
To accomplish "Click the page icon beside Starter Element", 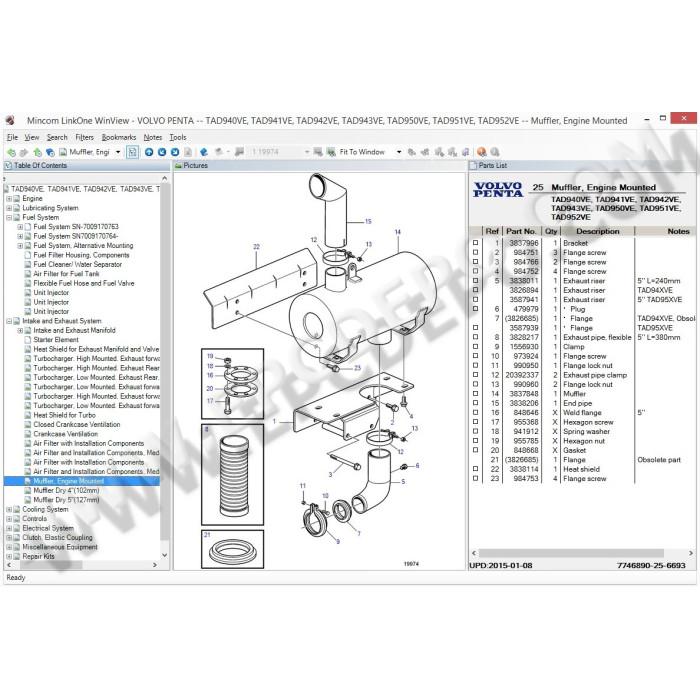I will coord(28,340).
